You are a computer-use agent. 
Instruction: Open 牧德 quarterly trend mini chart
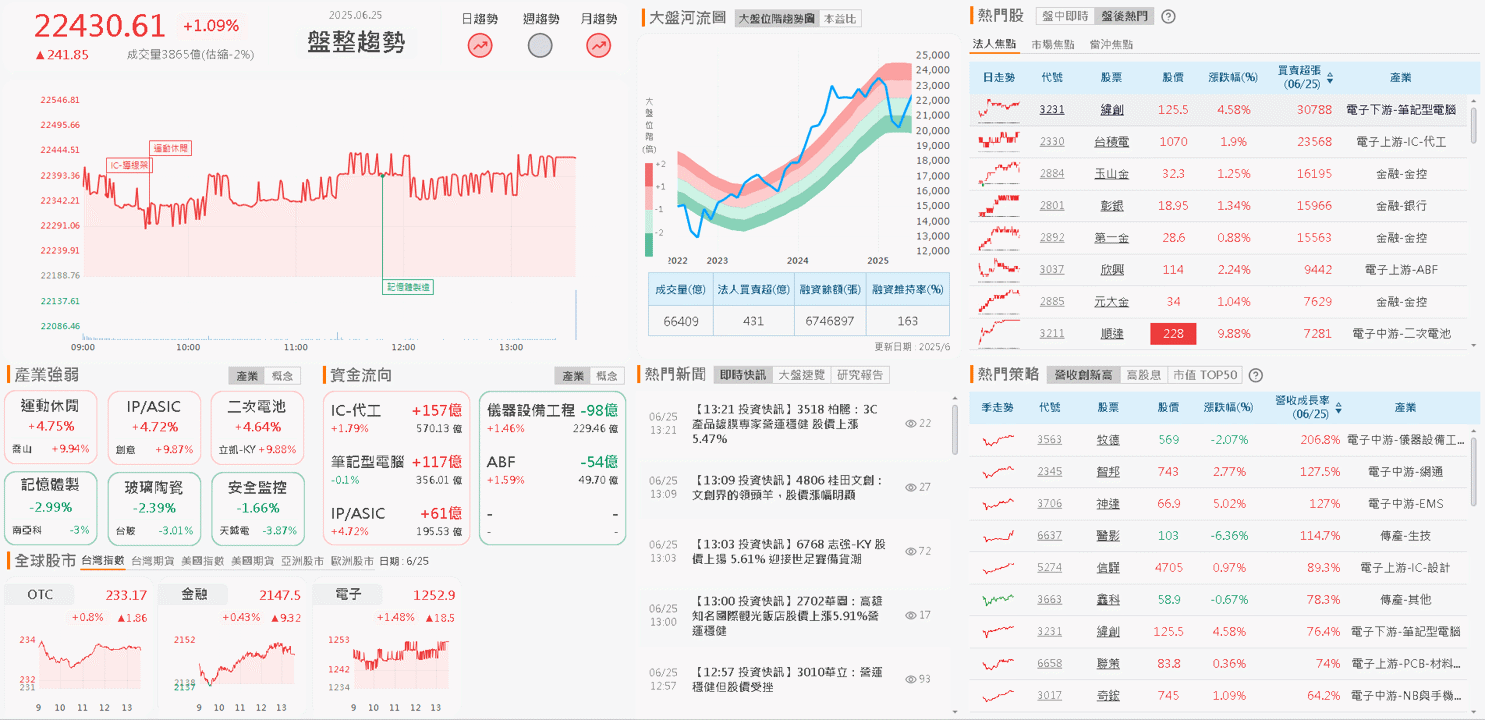999,439
